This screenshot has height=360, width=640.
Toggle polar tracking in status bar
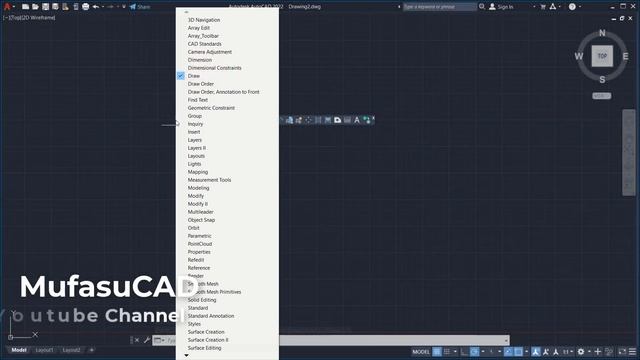pos(474,351)
